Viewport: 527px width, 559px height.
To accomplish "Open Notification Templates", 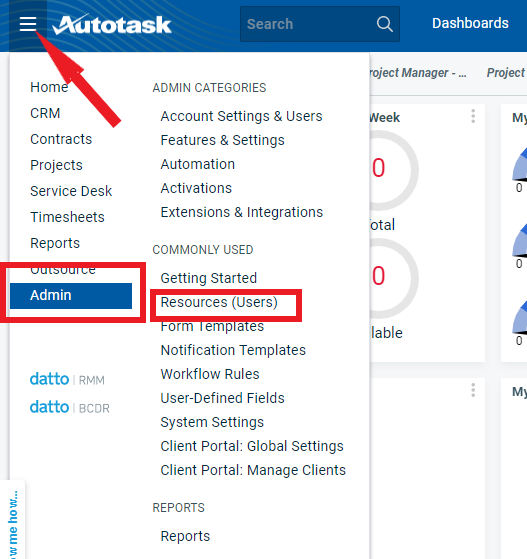I will click(233, 350).
